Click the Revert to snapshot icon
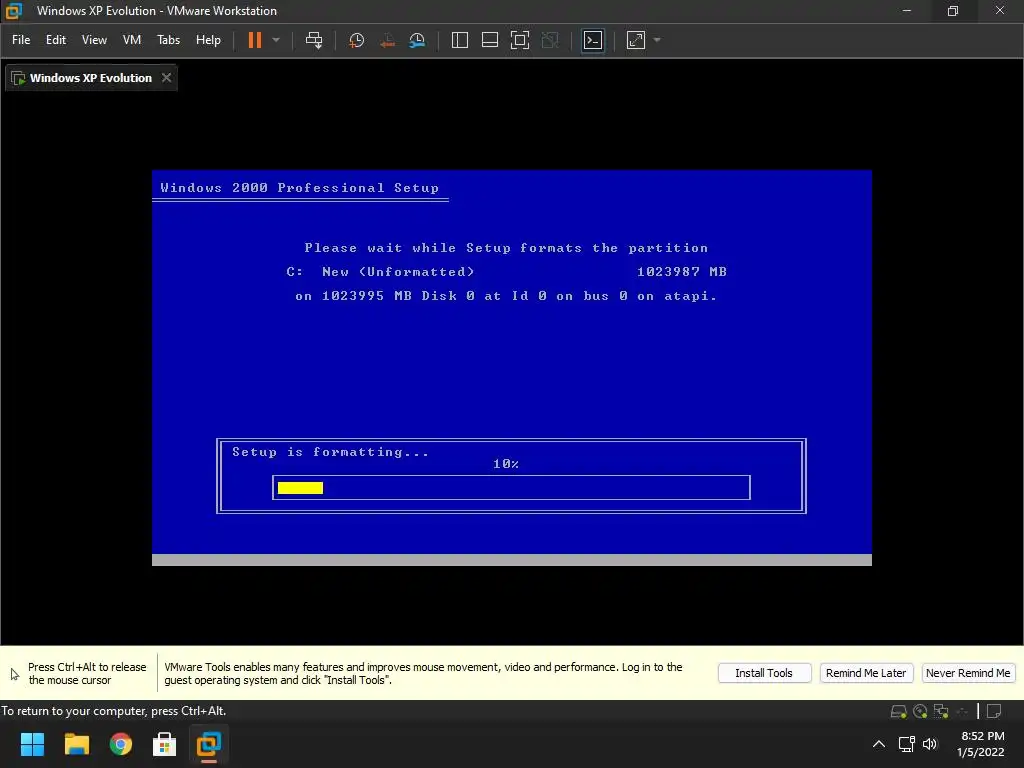The height and width of the screenshot is (768, 1024). 387,40
